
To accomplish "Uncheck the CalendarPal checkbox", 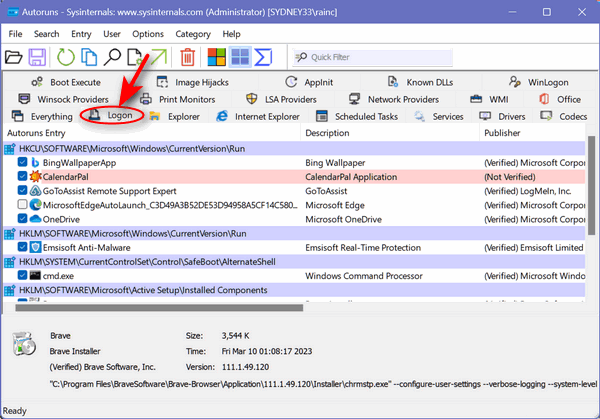I will pyautogui.click(x=22, y=176).
